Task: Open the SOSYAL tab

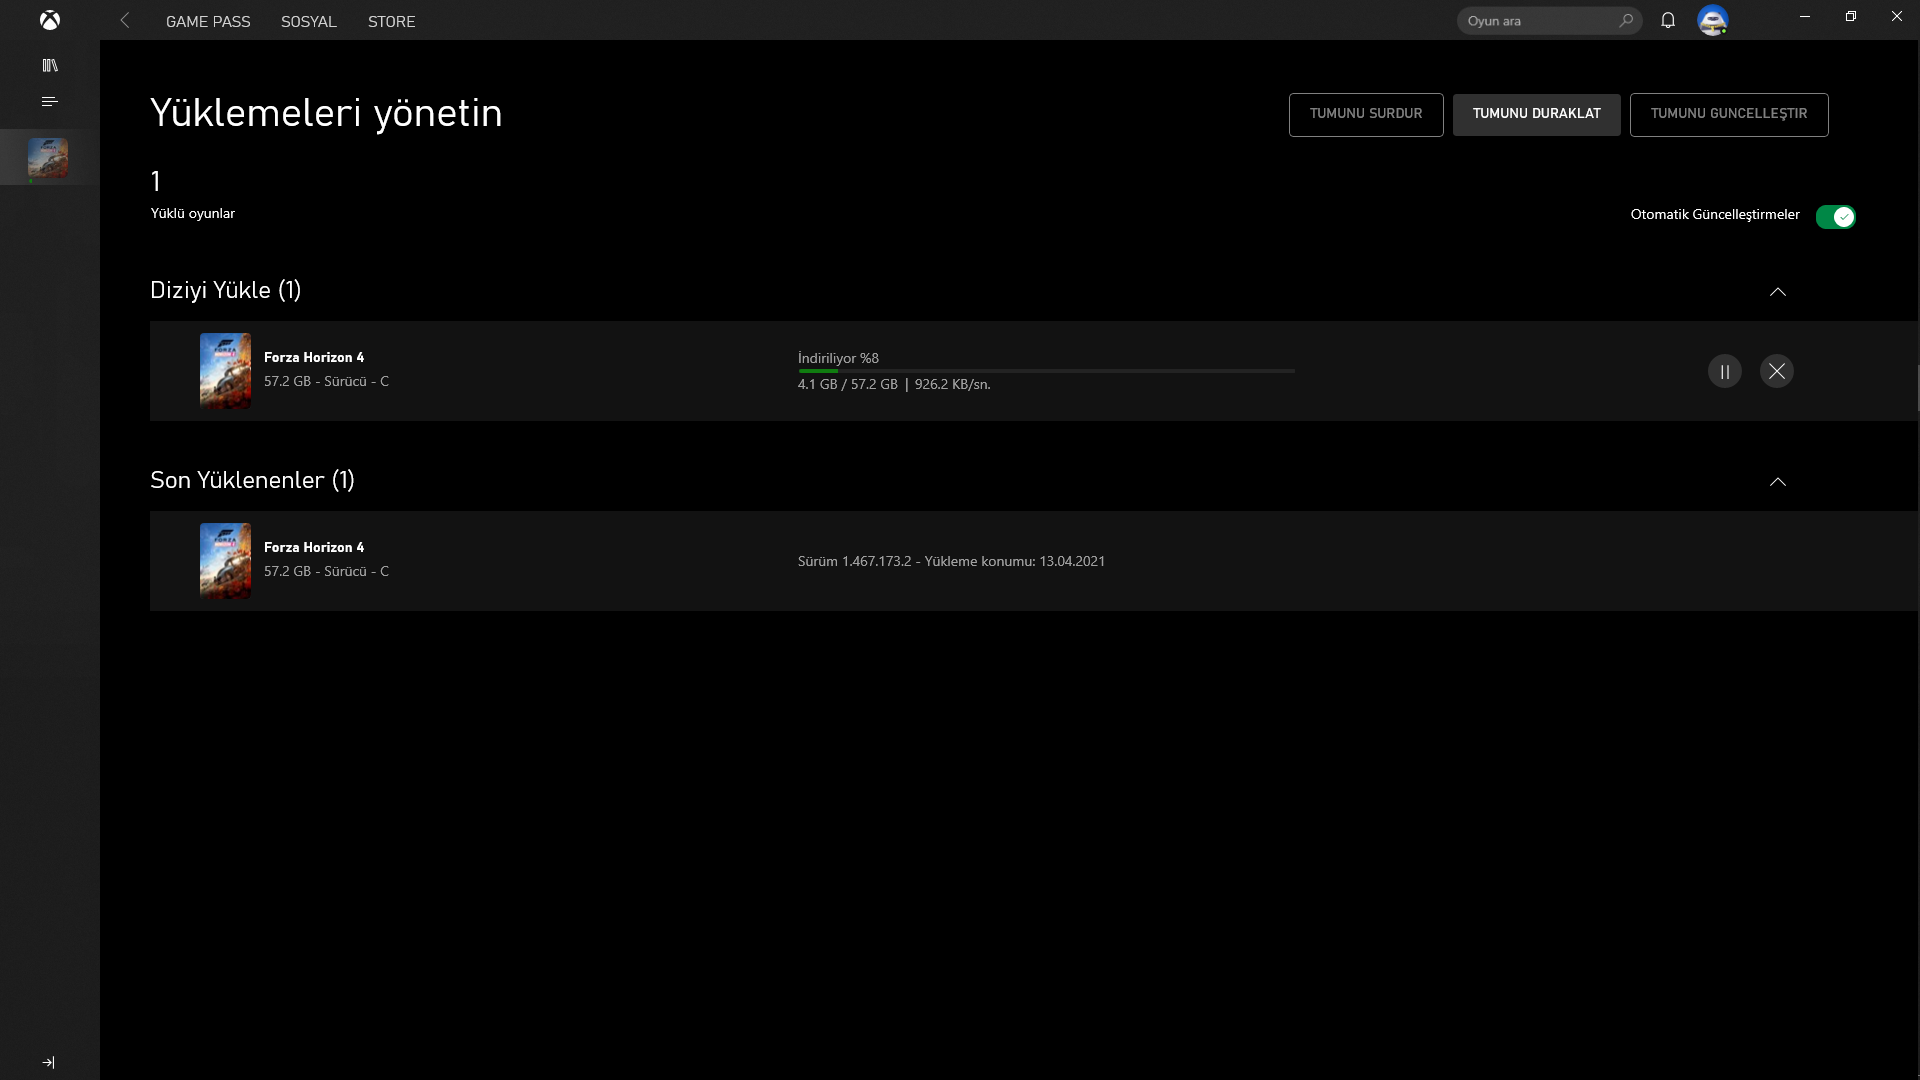Action: [308, 21]
